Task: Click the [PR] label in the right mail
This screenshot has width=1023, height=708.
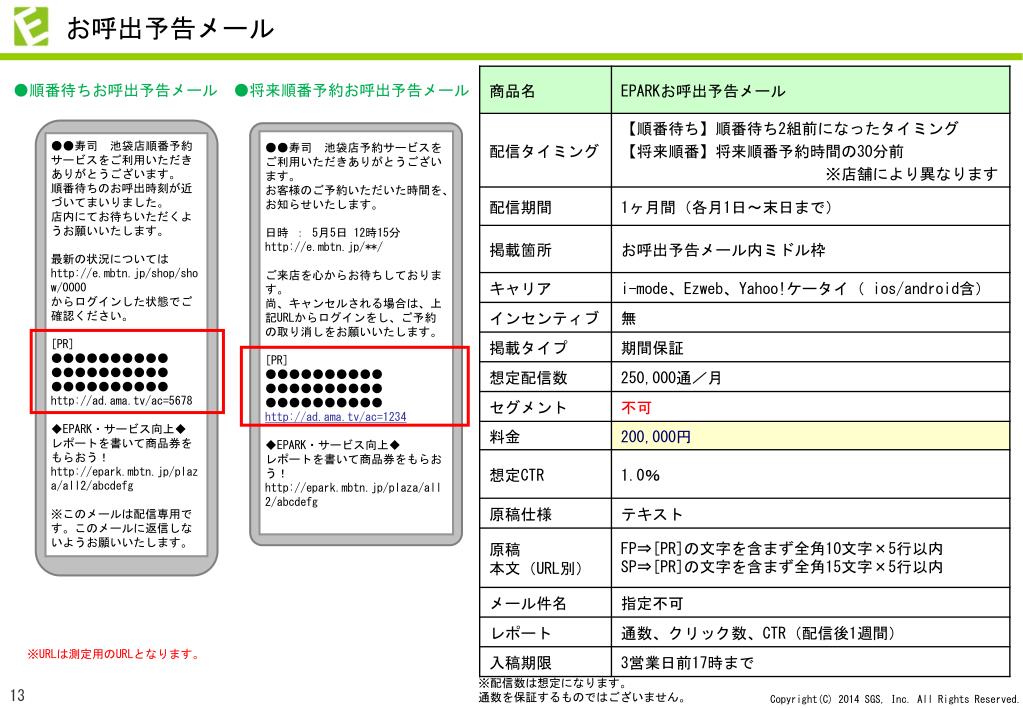Action: pyautogui.click(x=276, y=360)
